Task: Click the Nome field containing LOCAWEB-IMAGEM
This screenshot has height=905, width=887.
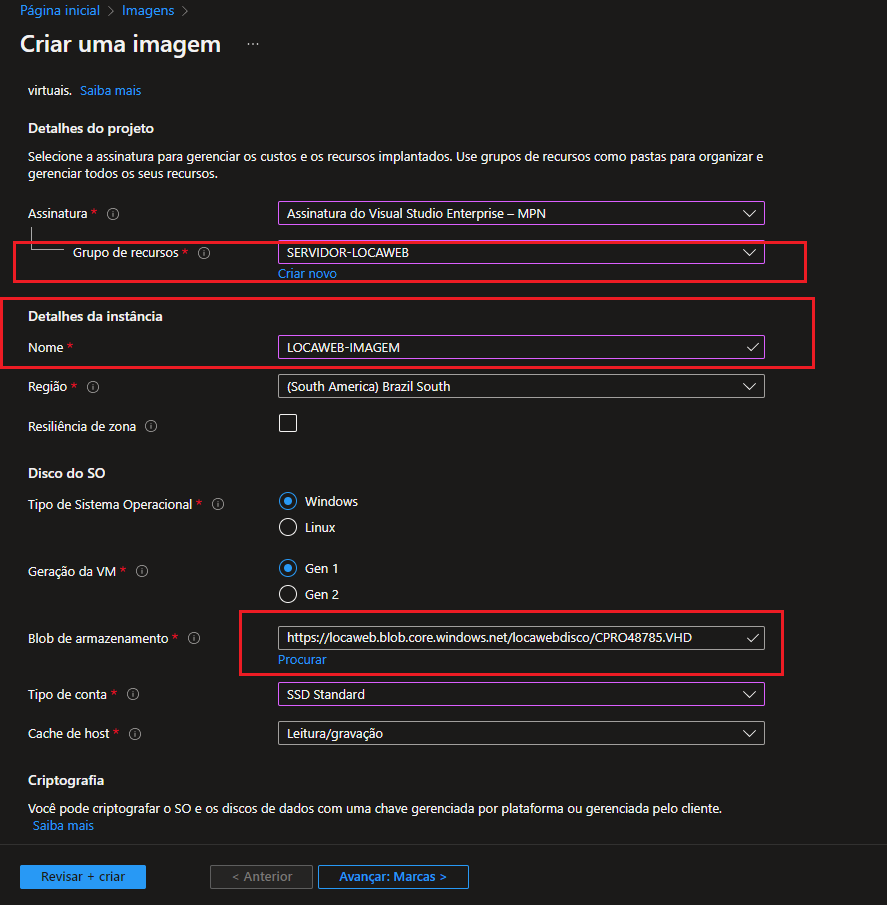Action: (x=510, y=347)
